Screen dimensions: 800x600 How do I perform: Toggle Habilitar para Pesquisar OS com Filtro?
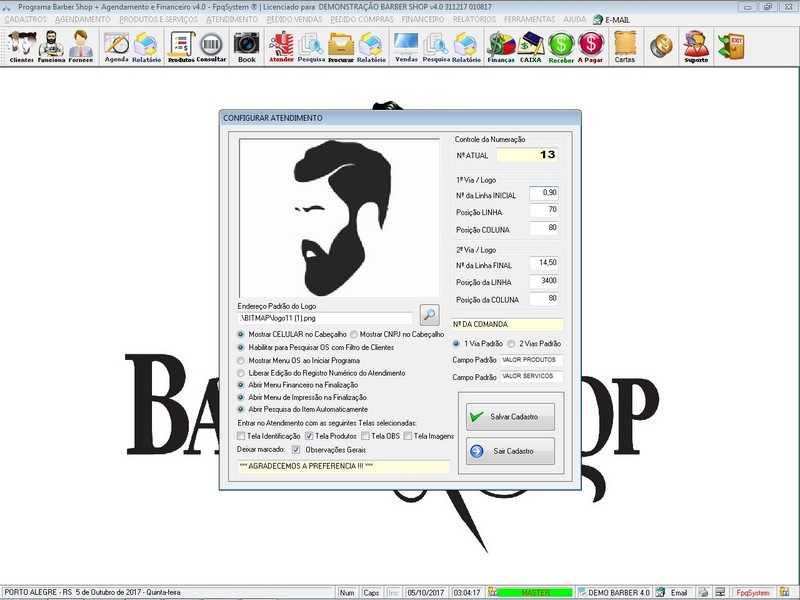click(x=241, y=347)
